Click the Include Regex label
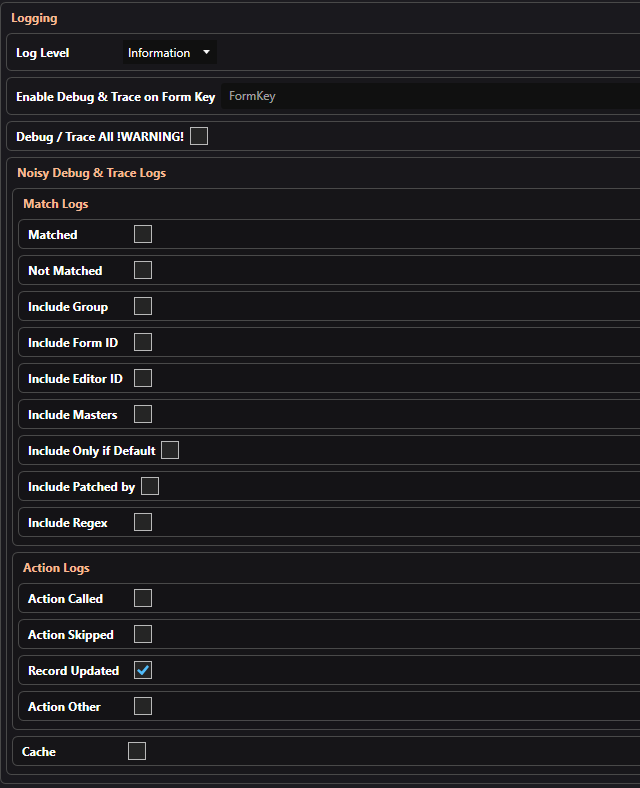 [68, 523]
